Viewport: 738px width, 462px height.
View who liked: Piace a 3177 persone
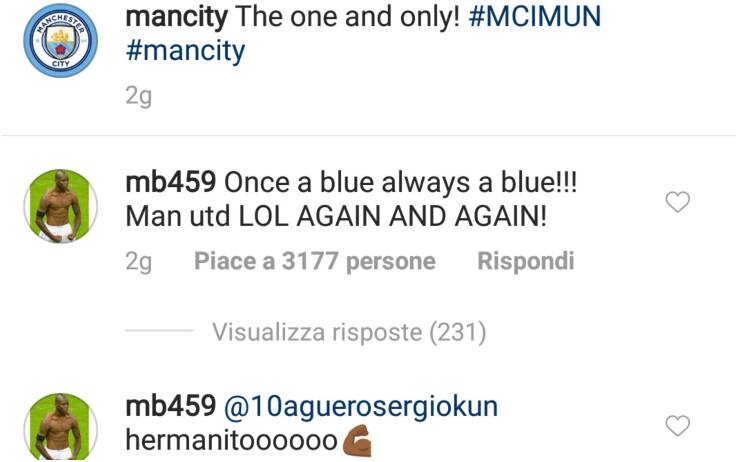pyautogui.click(x=315, y=261)
